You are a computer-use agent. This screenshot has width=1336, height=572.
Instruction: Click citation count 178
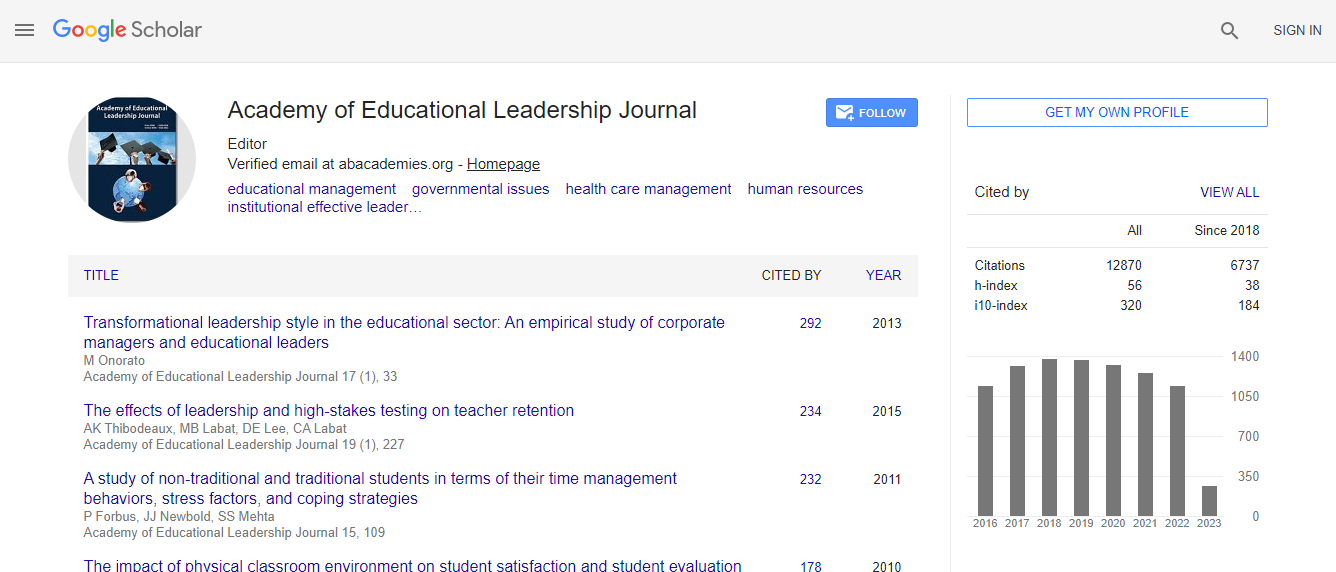click(810, 566)
